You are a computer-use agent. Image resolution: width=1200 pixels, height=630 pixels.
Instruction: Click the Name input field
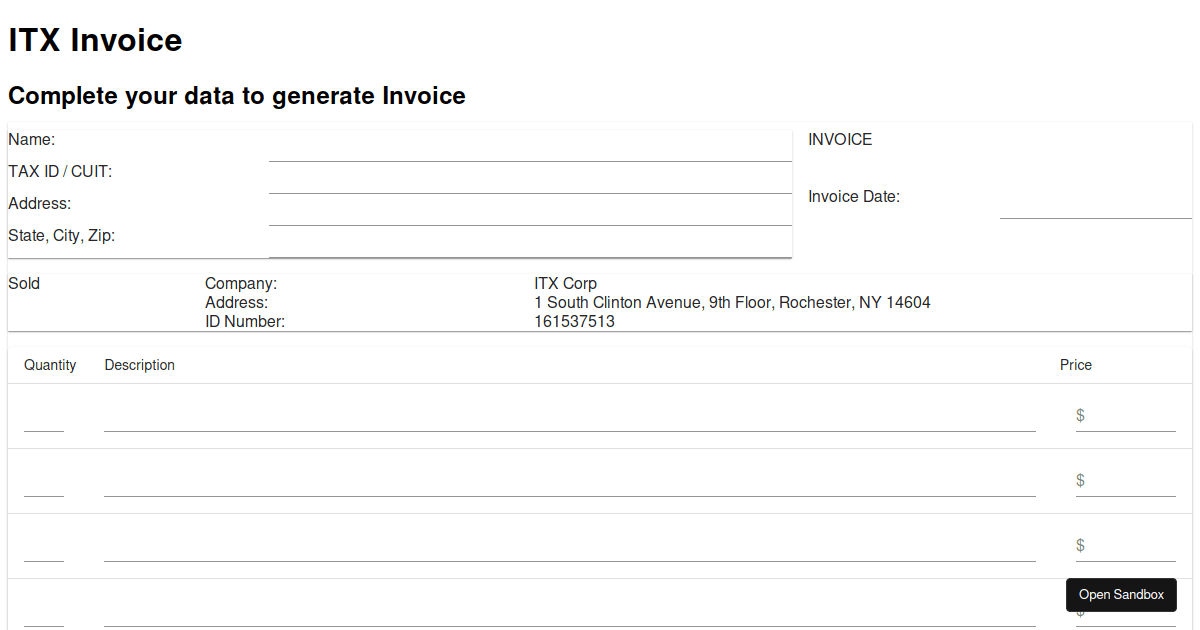[530, 152]
